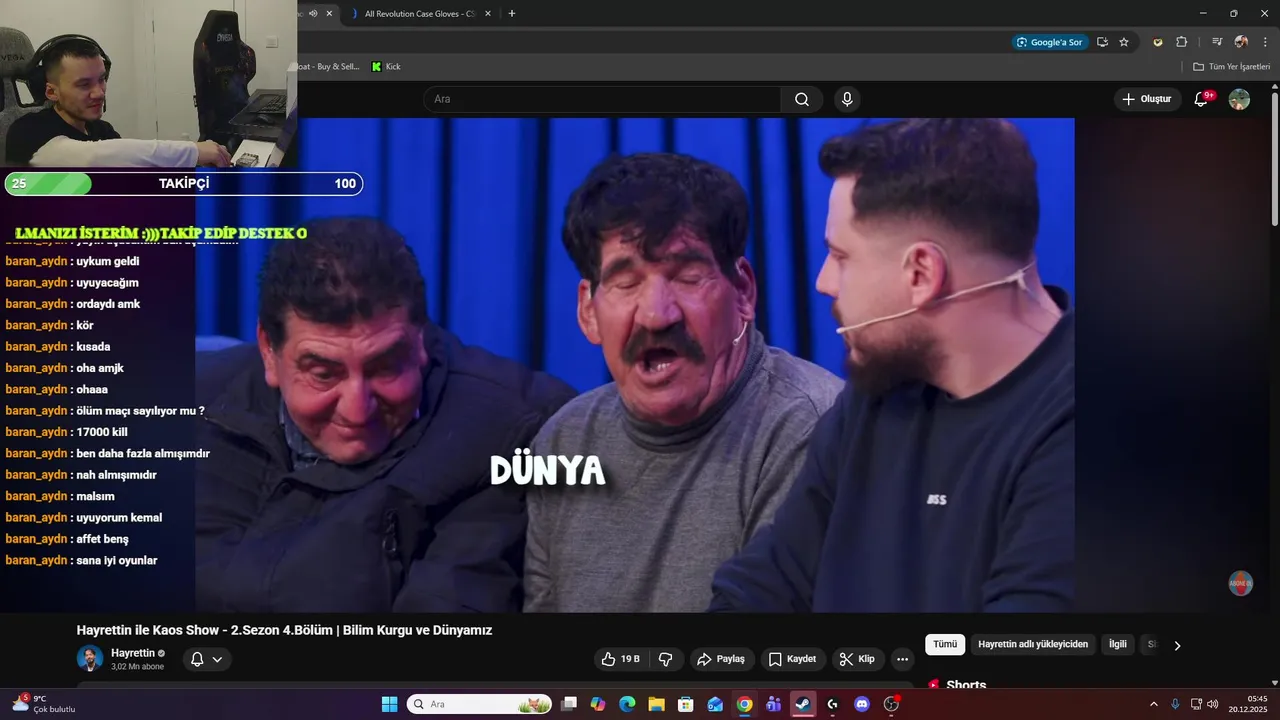Open File Explorer from taskbar

(656, 704)
